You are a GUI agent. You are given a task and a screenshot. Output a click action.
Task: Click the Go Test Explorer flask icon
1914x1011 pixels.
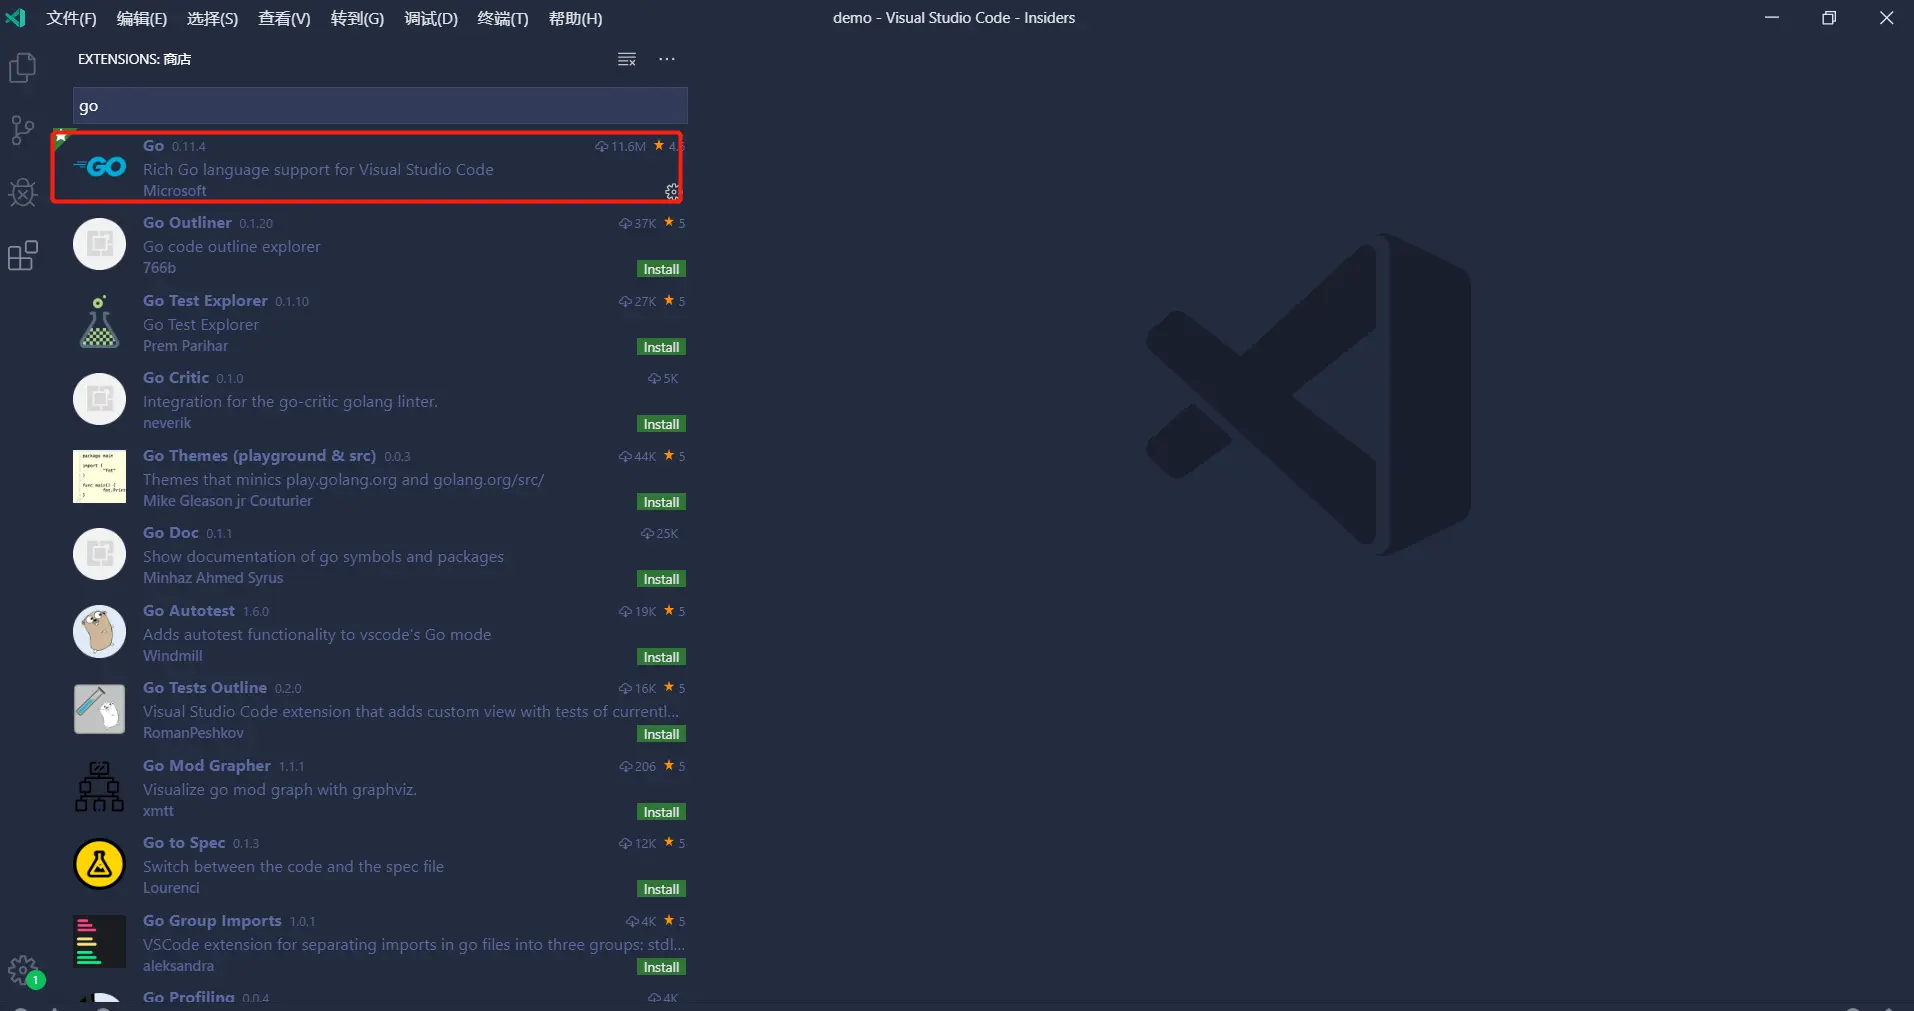100,322
